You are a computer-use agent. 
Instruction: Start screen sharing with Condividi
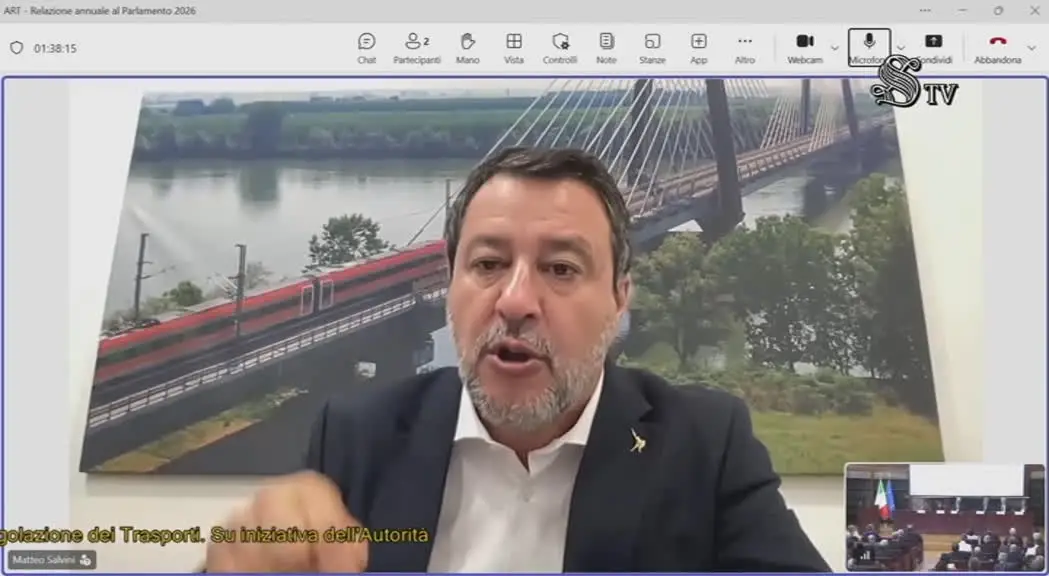point(934,48)
